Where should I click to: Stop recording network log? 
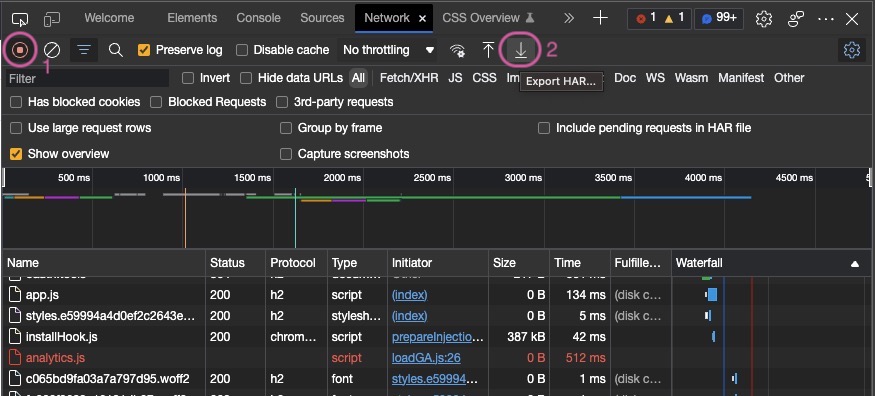20,50
